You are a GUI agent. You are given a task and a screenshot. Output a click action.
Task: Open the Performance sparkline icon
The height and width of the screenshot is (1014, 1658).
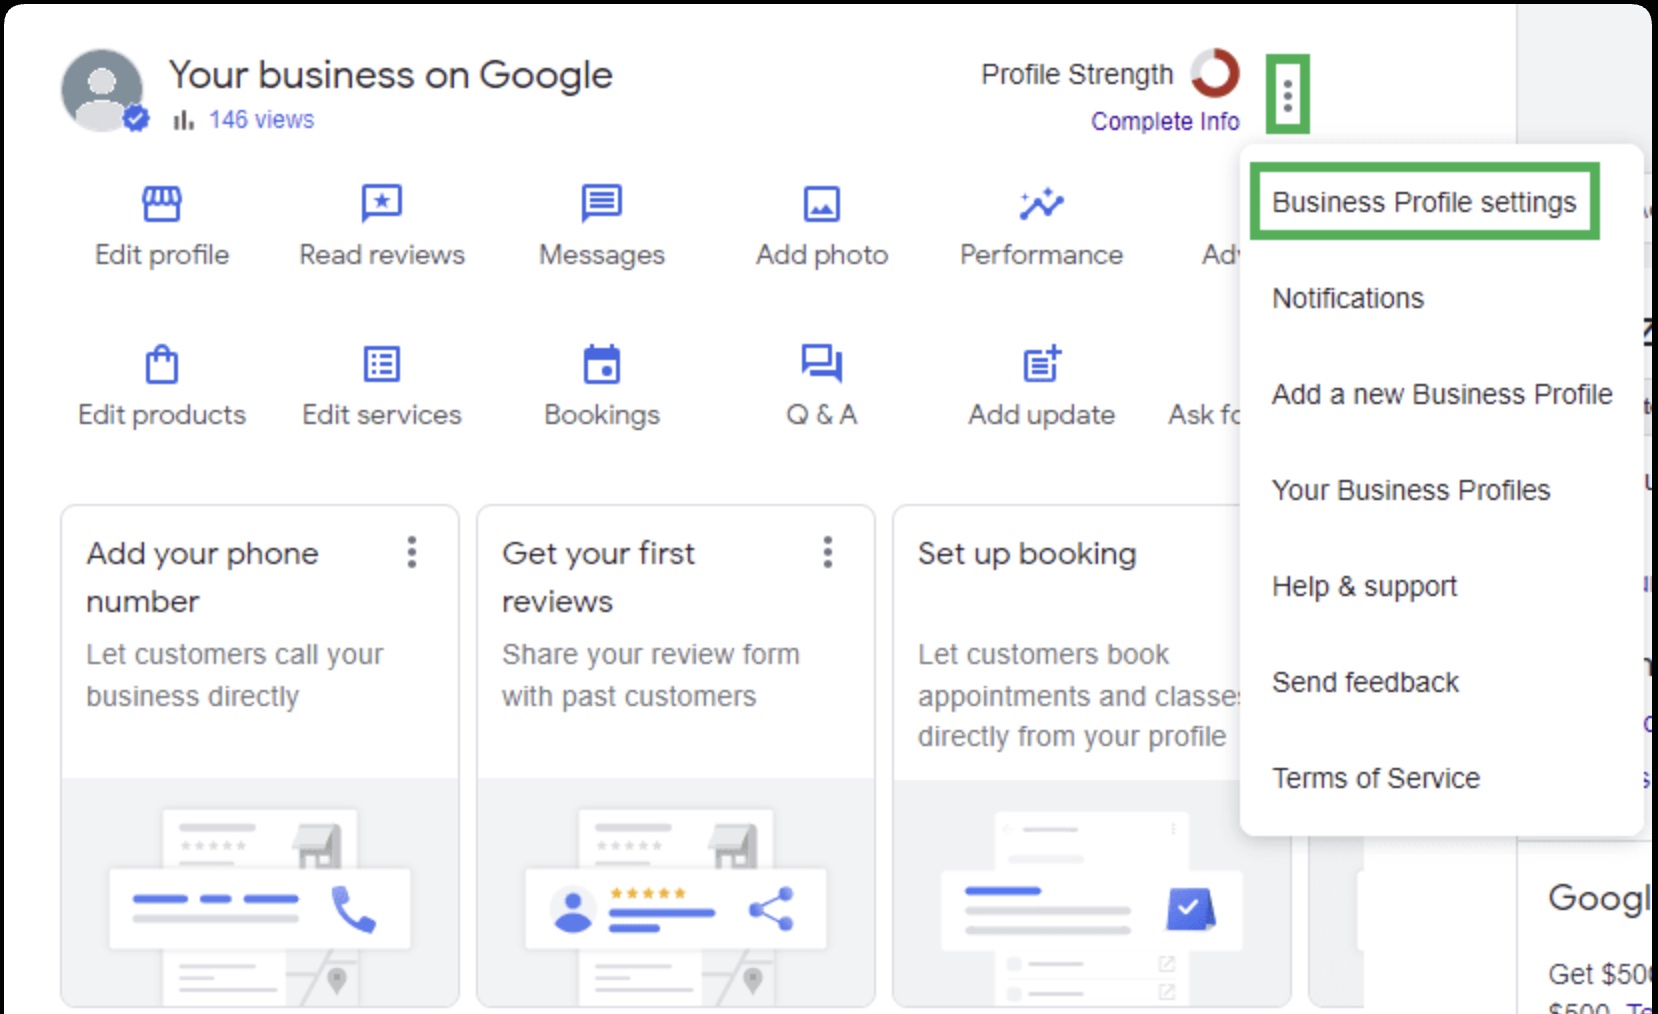coord(1042,204)
